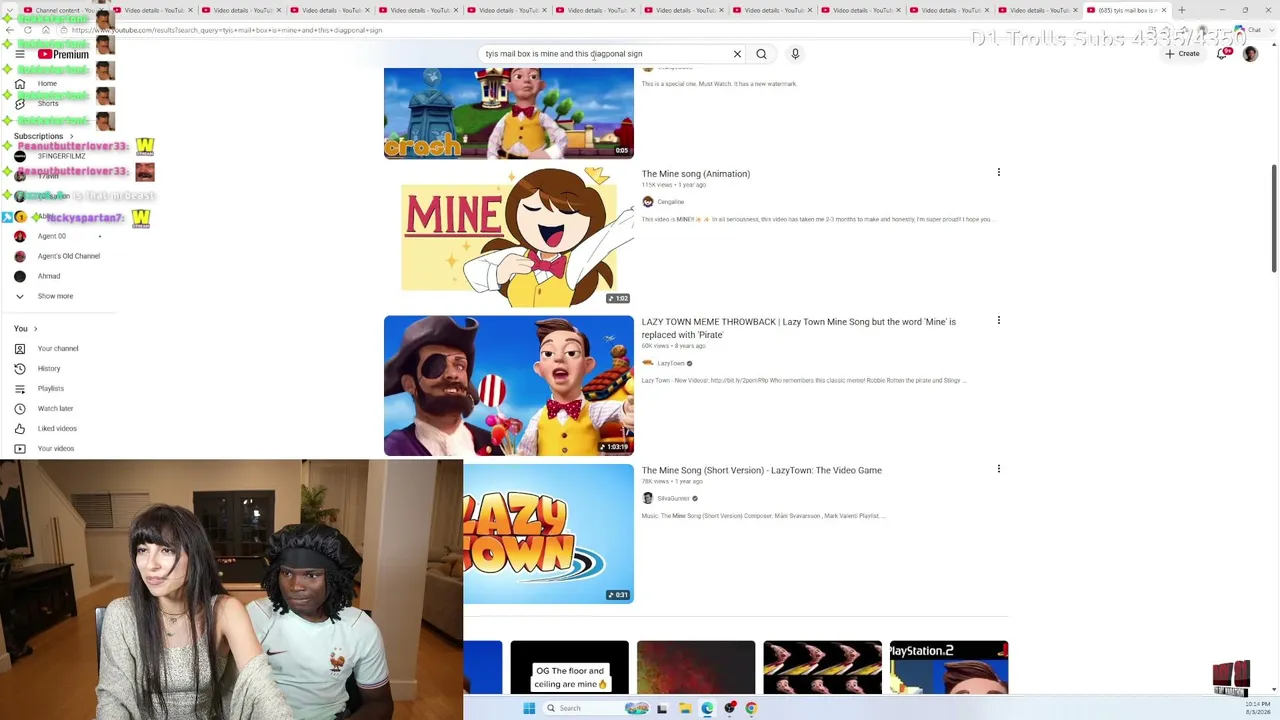Go back with the browser back arrow
Viewport: 1280px width, 720px height.
click(11, 30)
